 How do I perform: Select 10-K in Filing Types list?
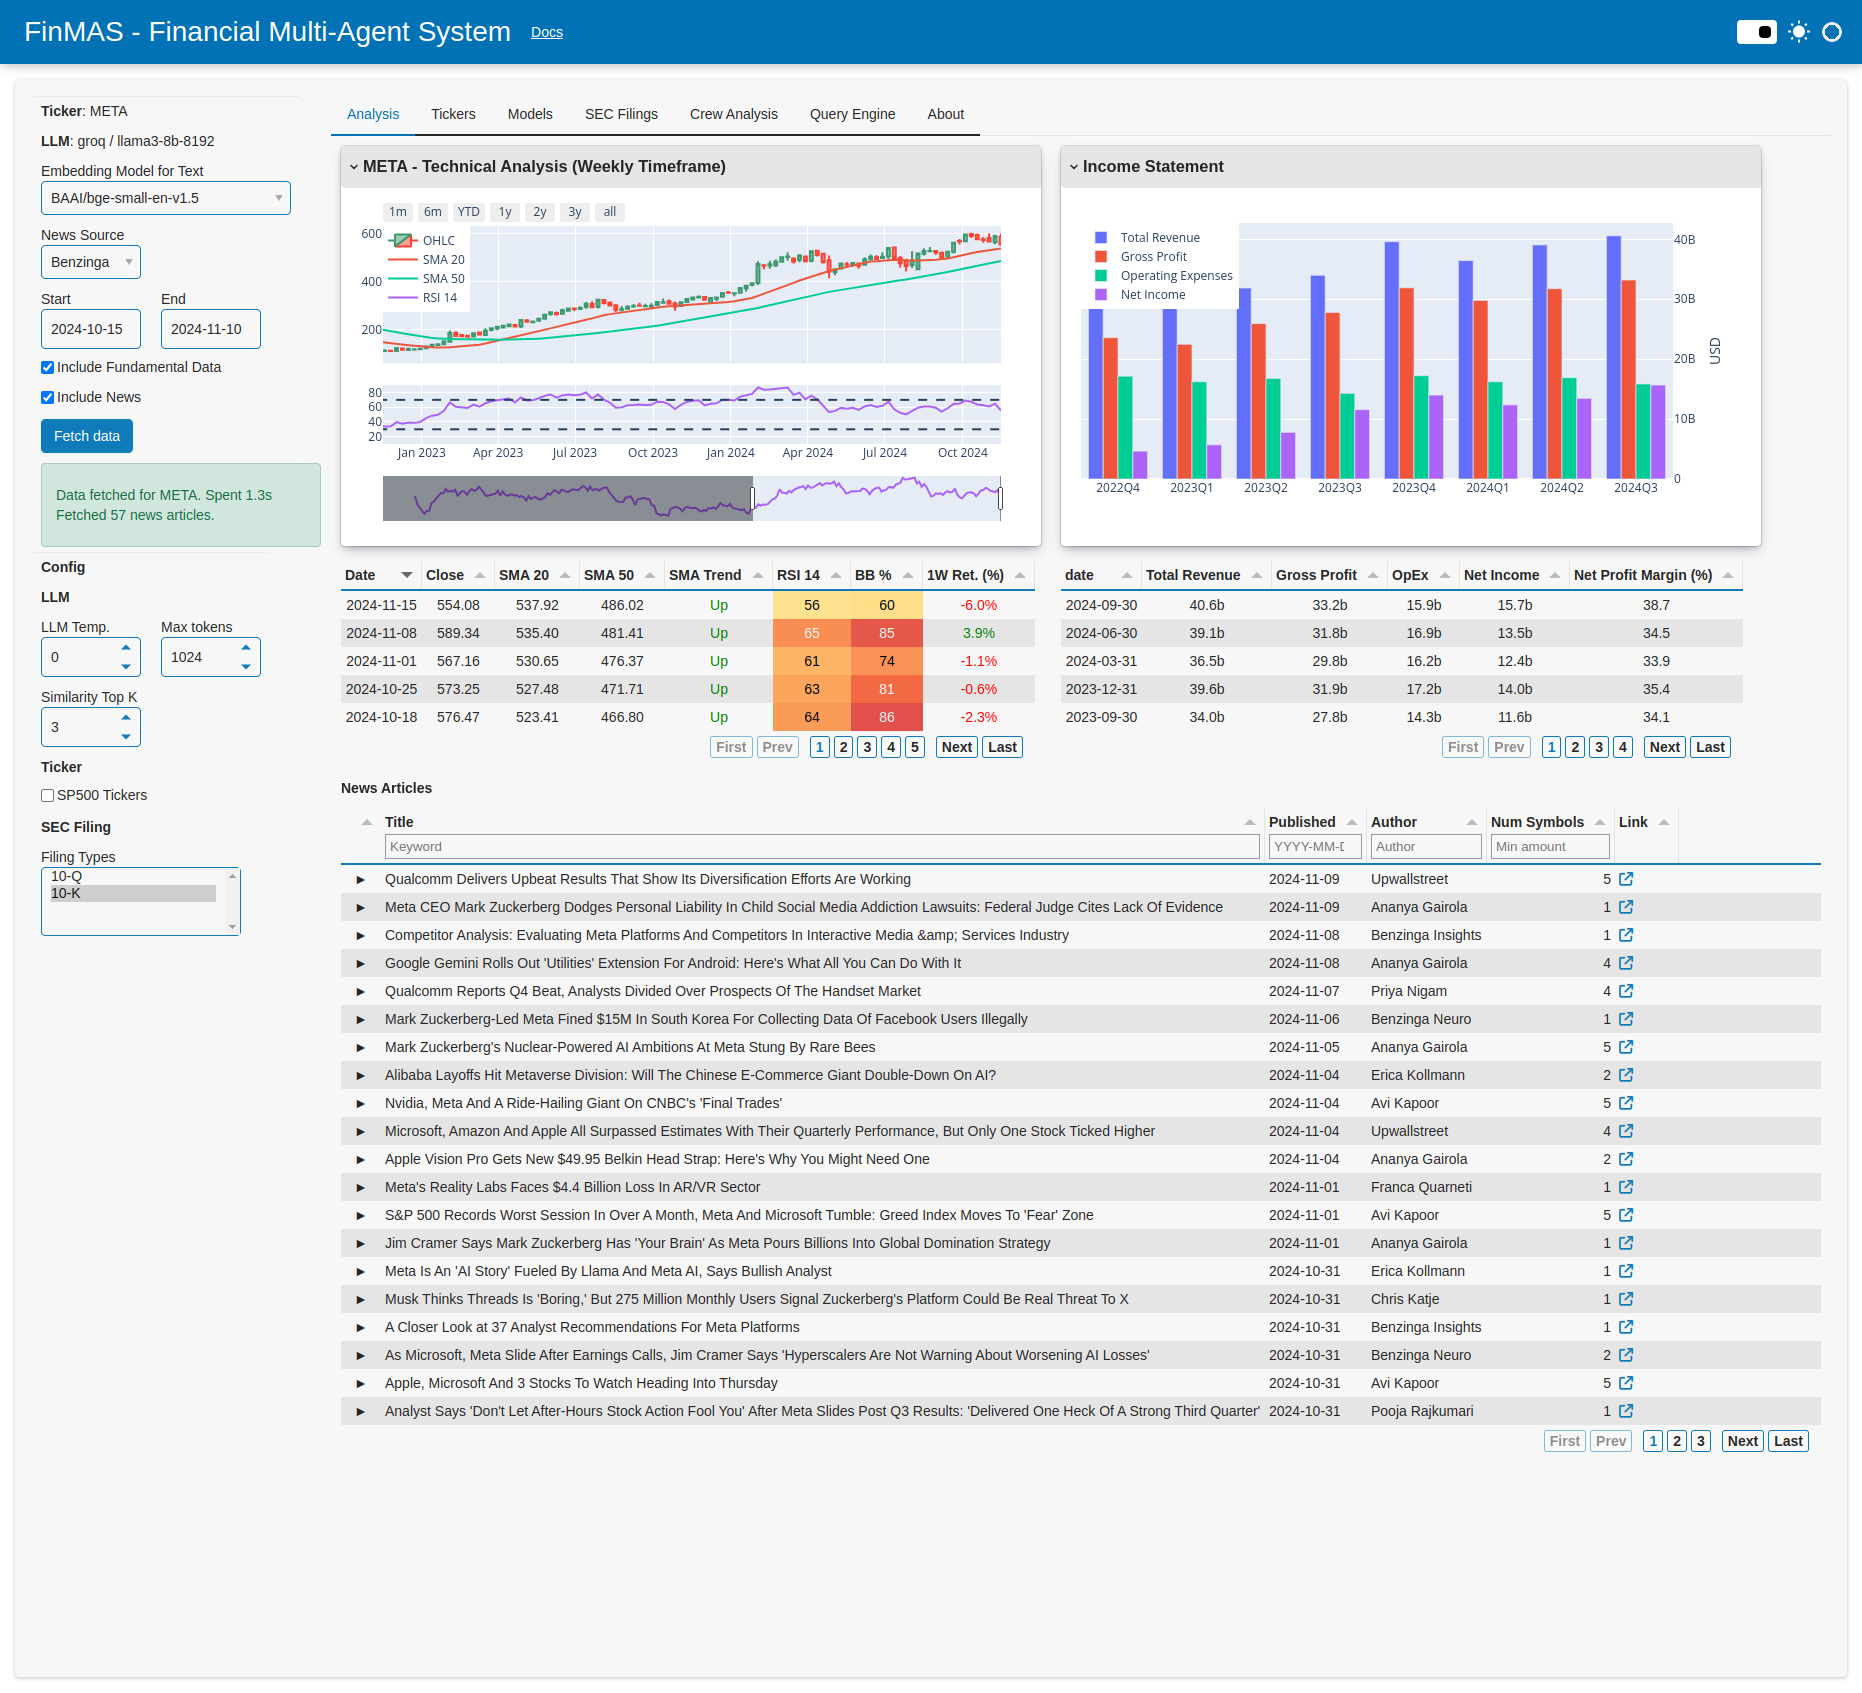click(x=133, y=893)
